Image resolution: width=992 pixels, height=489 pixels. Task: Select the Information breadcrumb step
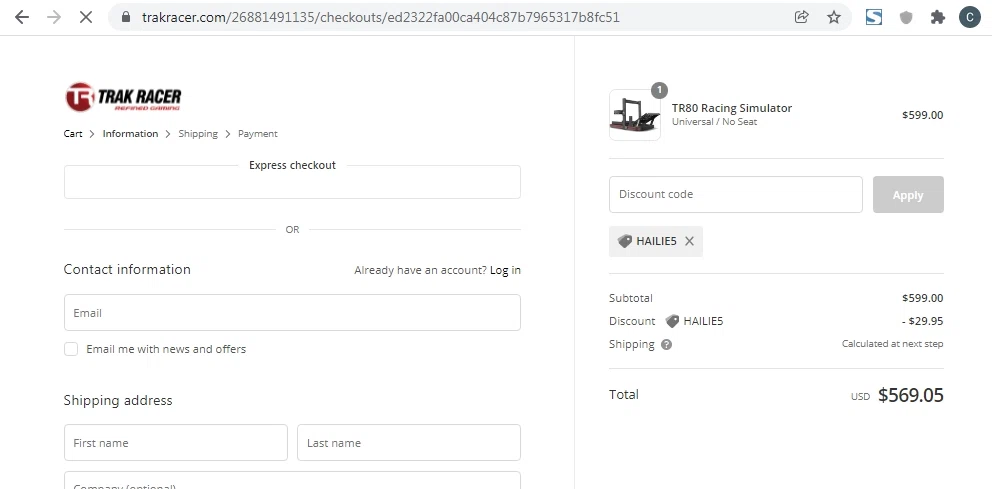click(130, 133)
